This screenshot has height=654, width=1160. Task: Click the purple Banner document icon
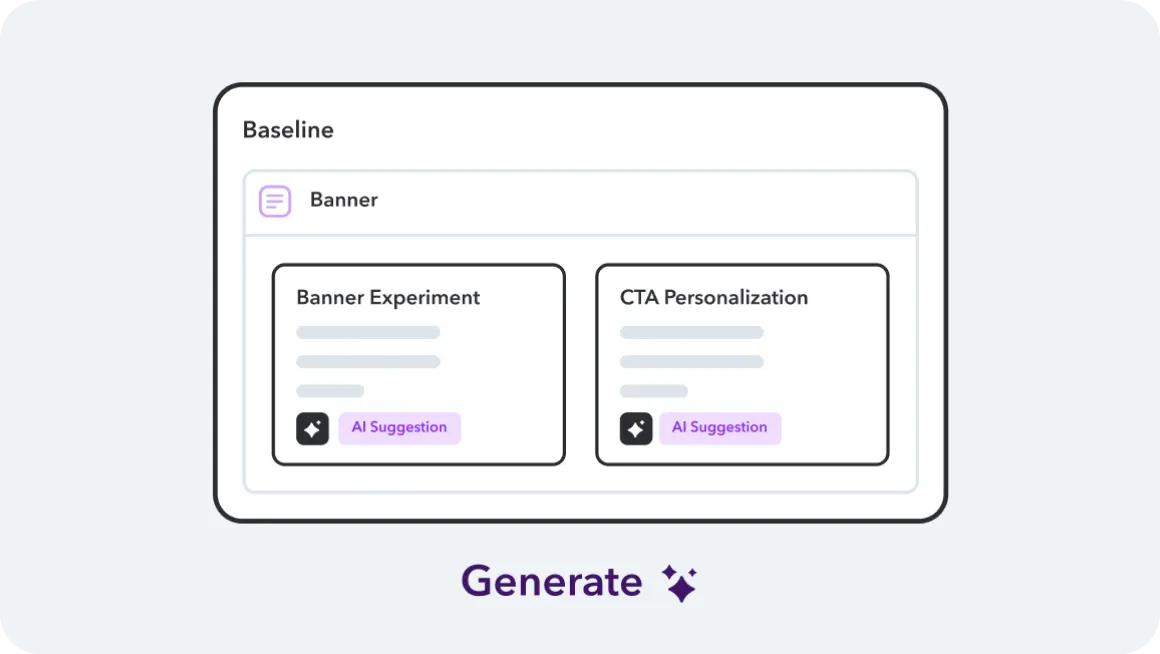[x=275, y=201]
